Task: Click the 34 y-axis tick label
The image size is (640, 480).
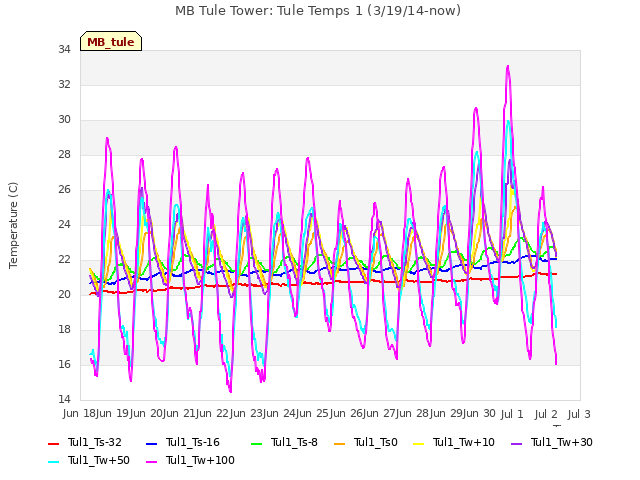Action: tap(64, 50)
